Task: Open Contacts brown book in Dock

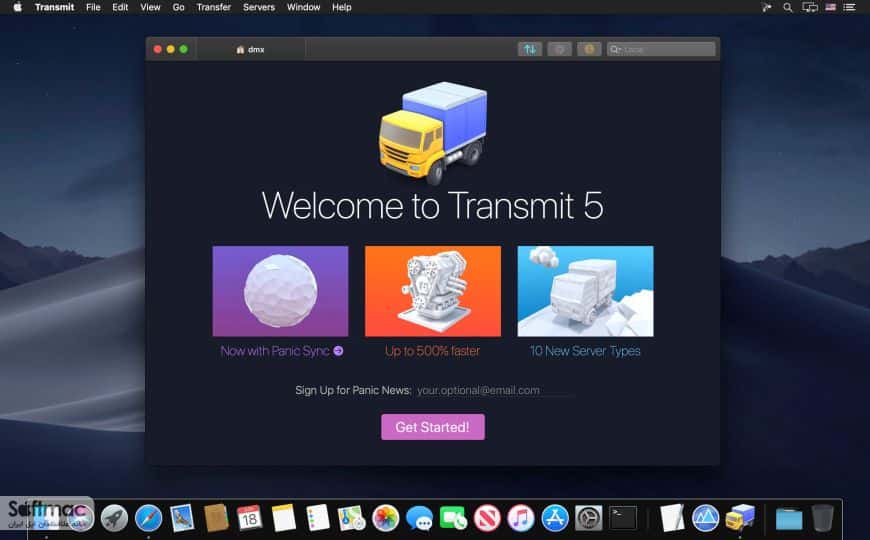Action: [x=216, y=518]
